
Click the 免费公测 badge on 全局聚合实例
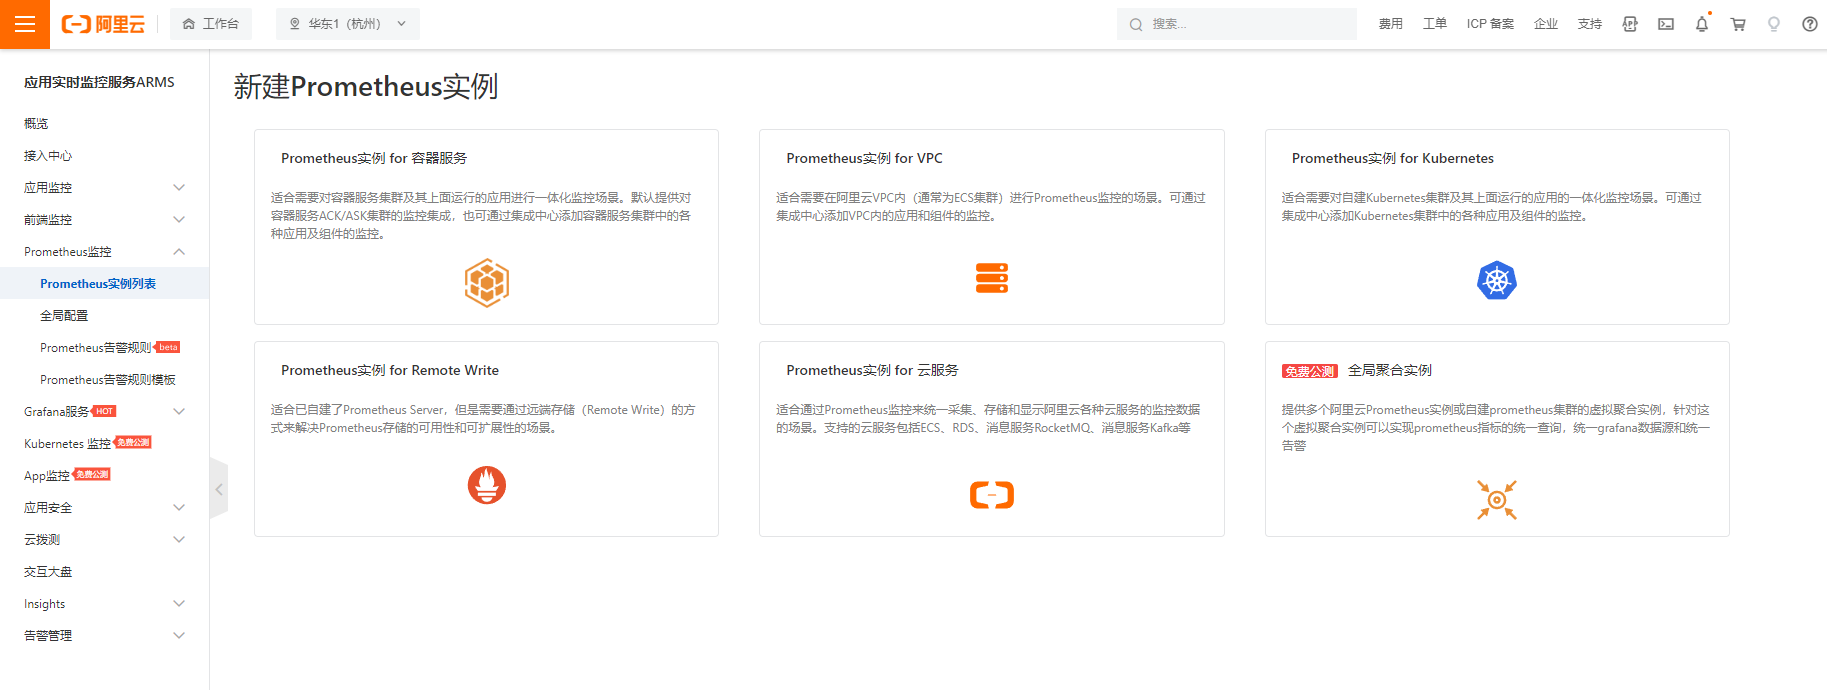click(1310, 371)
